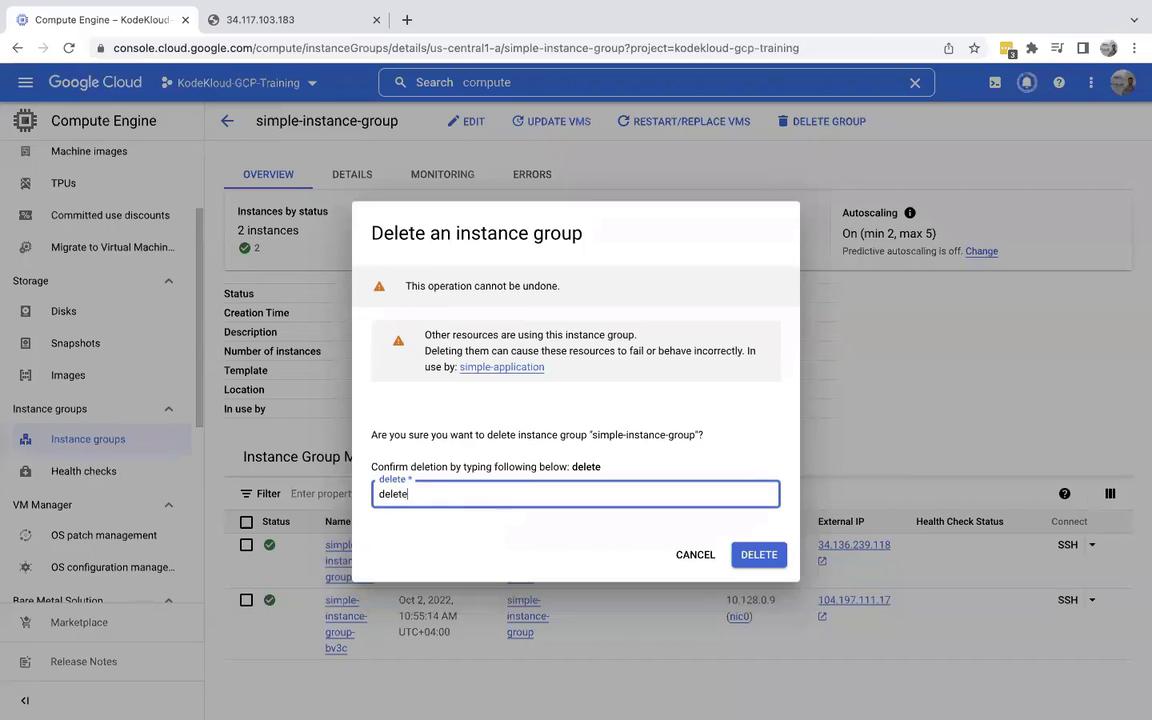The image size is (1152, 720).
Task: Collapse the left sidebar navigation panel
Action: point(25,701)
